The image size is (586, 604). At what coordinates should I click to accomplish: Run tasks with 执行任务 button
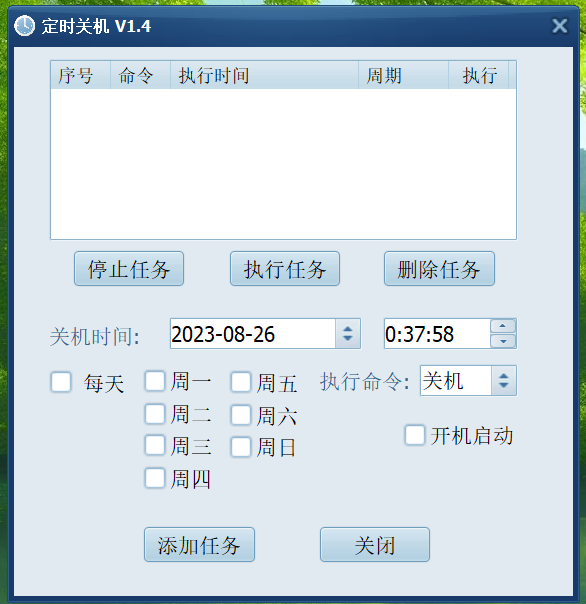coord(285,269)
